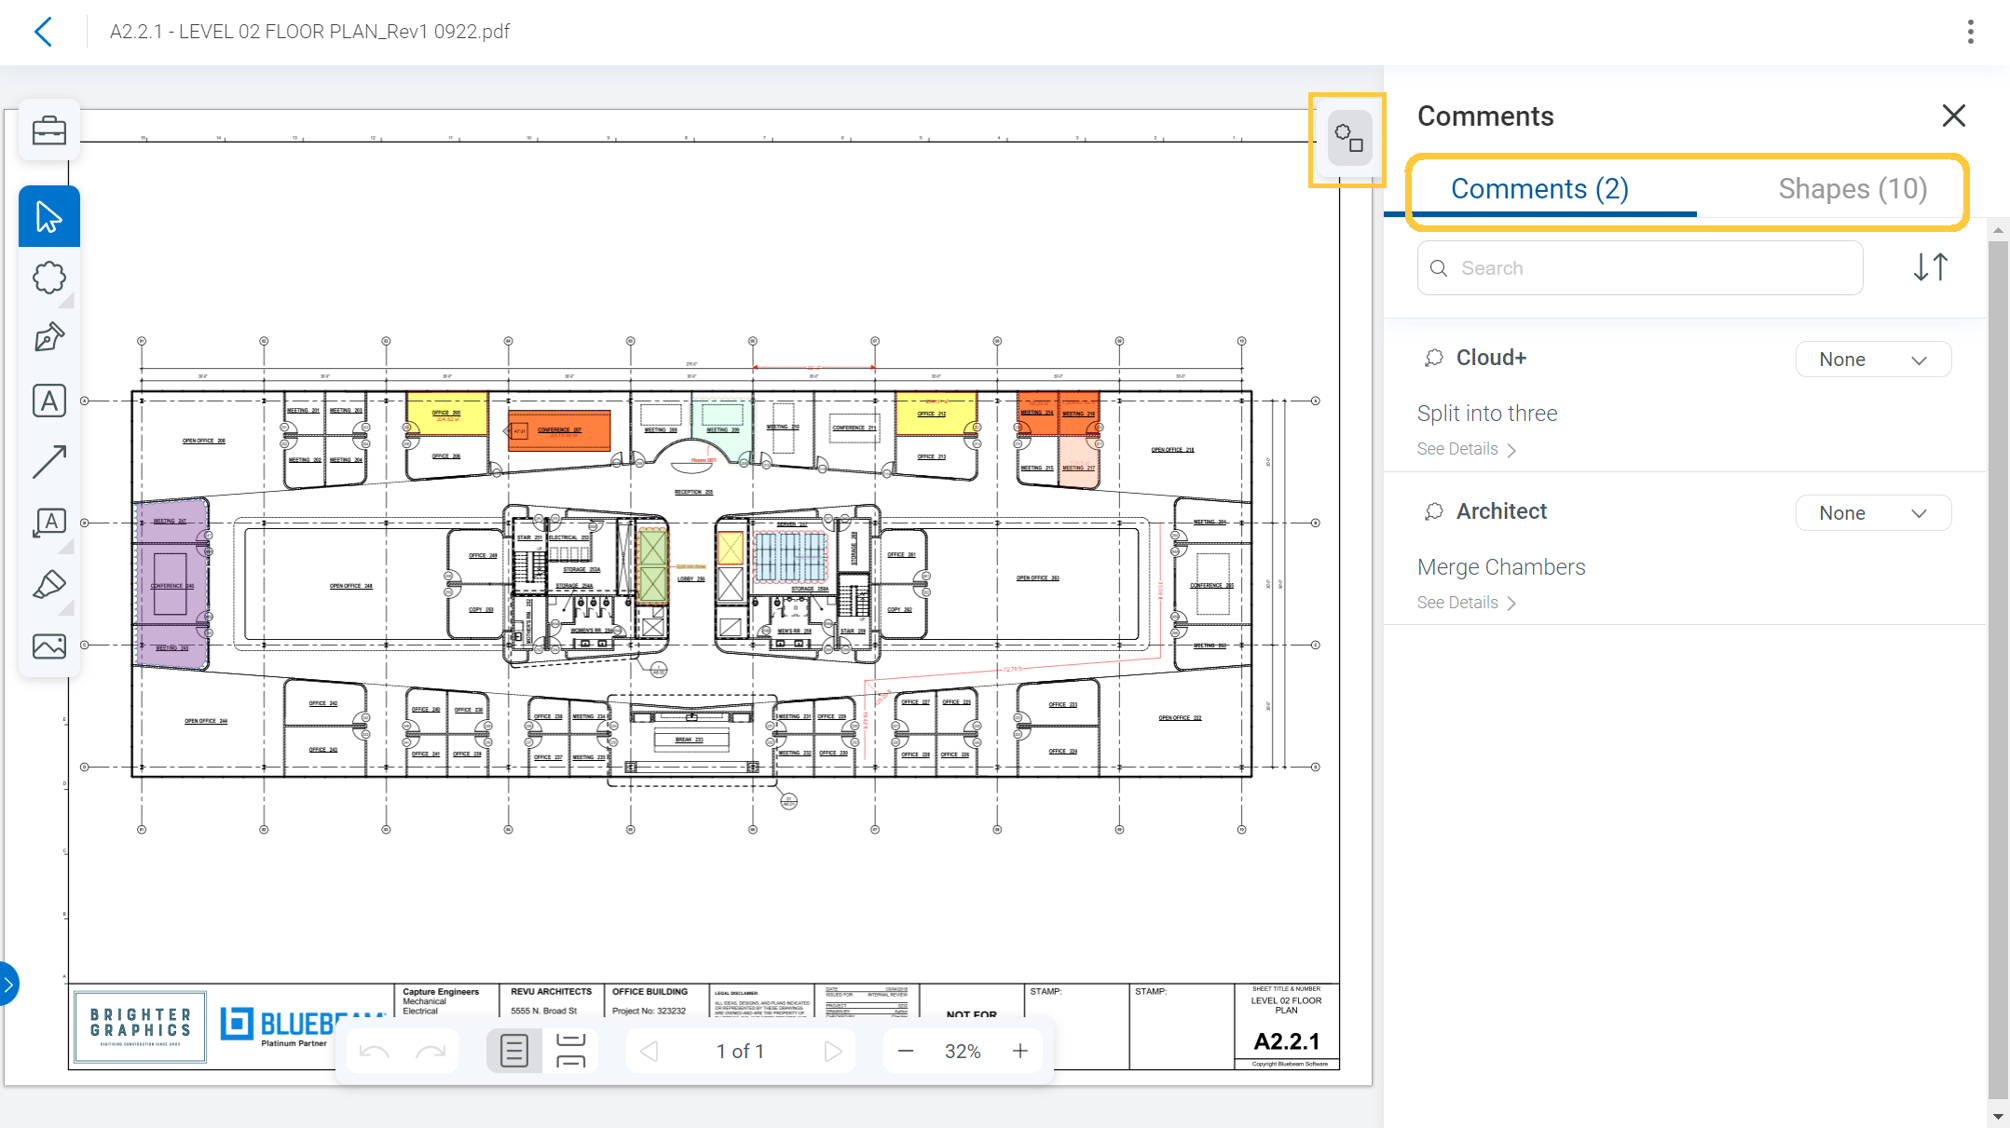The height and width of the screenshot is (1128, 2010).
Task: Select the Image insertion tool
Action: tap(48, 645)
